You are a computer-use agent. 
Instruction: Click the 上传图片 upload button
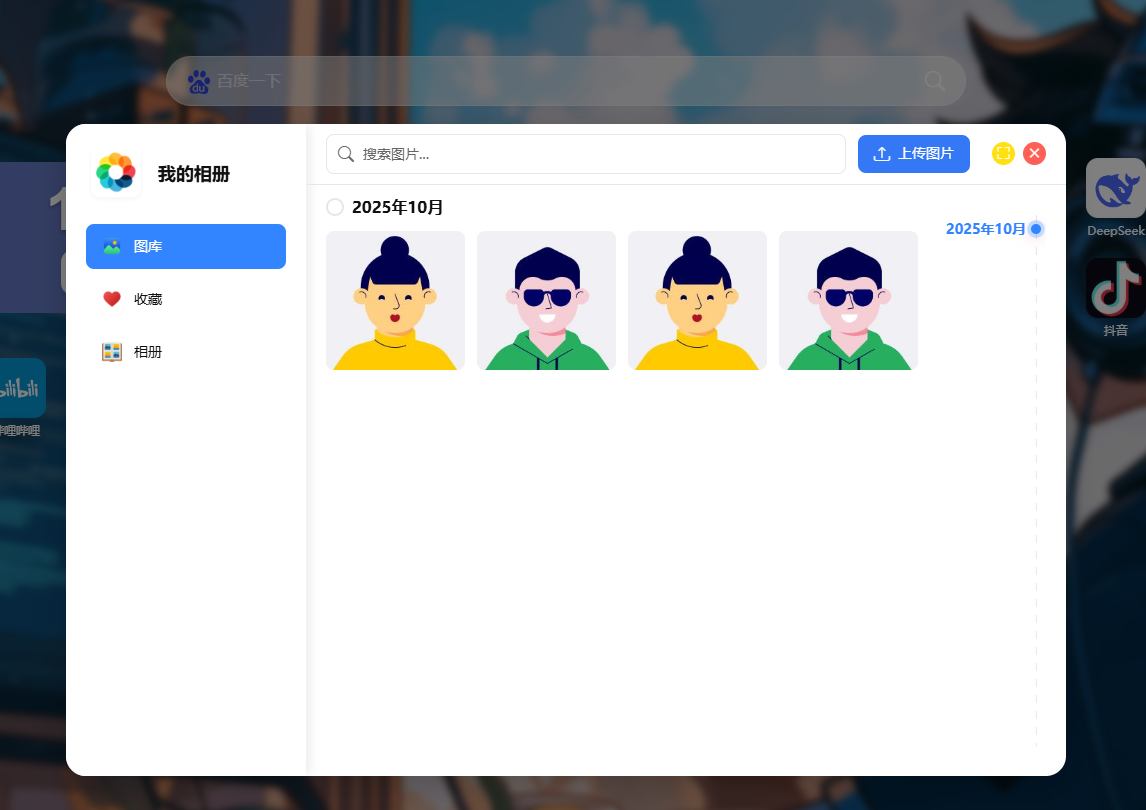914,154
